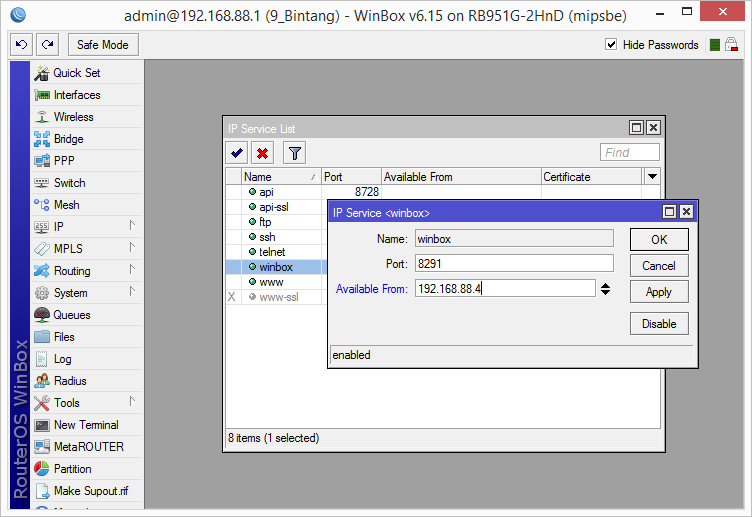Open Radius from the sidebar

(x=88, y=381)
